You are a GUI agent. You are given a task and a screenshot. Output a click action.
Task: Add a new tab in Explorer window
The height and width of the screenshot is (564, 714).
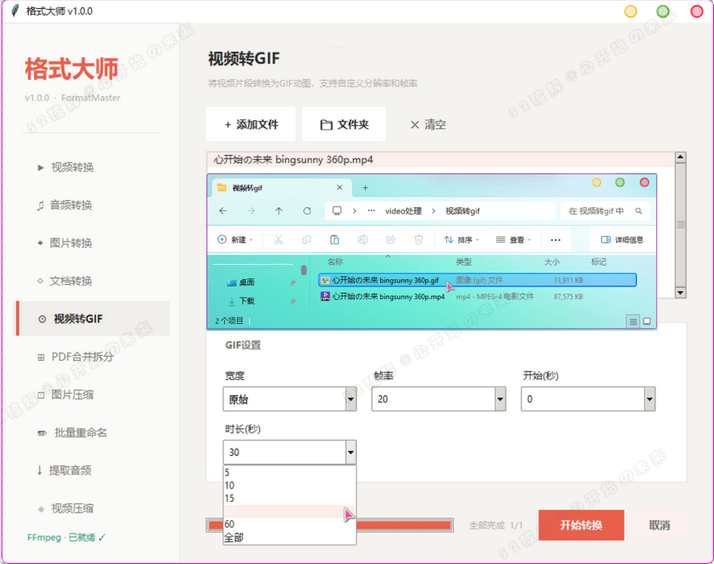click(365, 188)
